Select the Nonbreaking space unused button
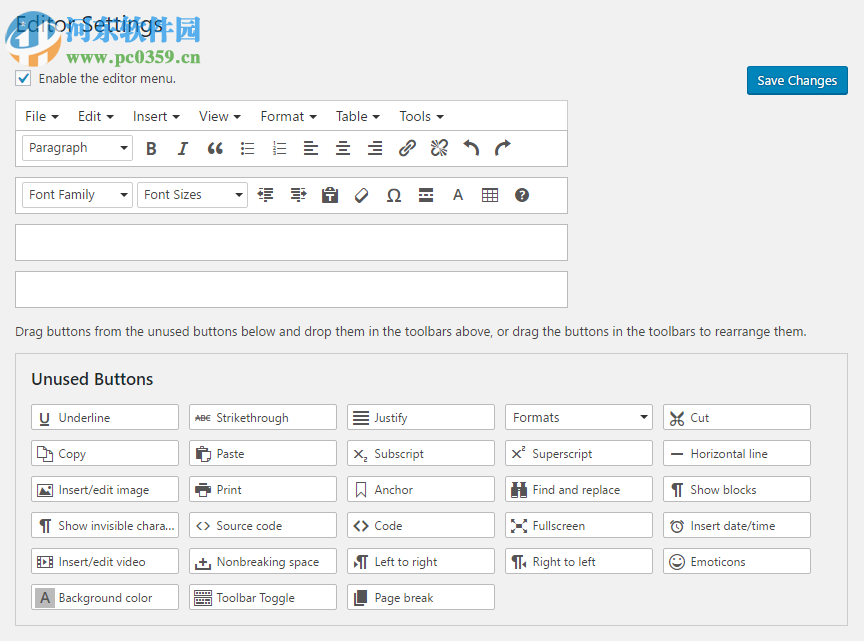864x641 pixels. [263, 561]
